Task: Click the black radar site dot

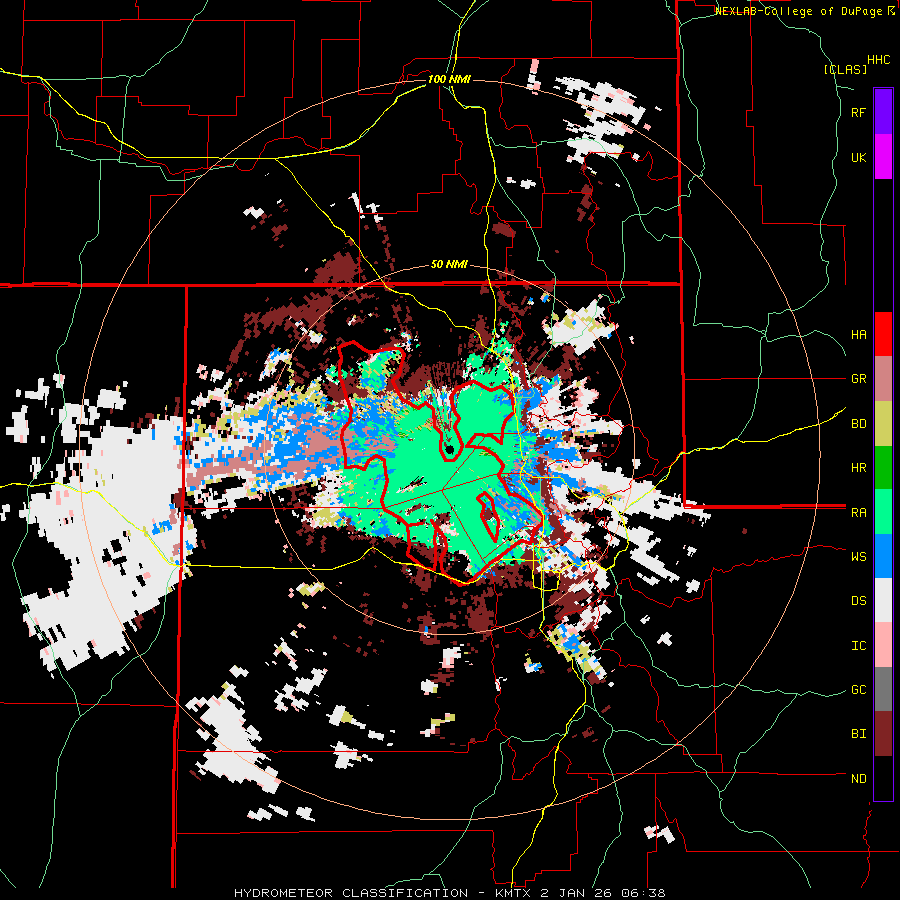Action: (449, 449)
